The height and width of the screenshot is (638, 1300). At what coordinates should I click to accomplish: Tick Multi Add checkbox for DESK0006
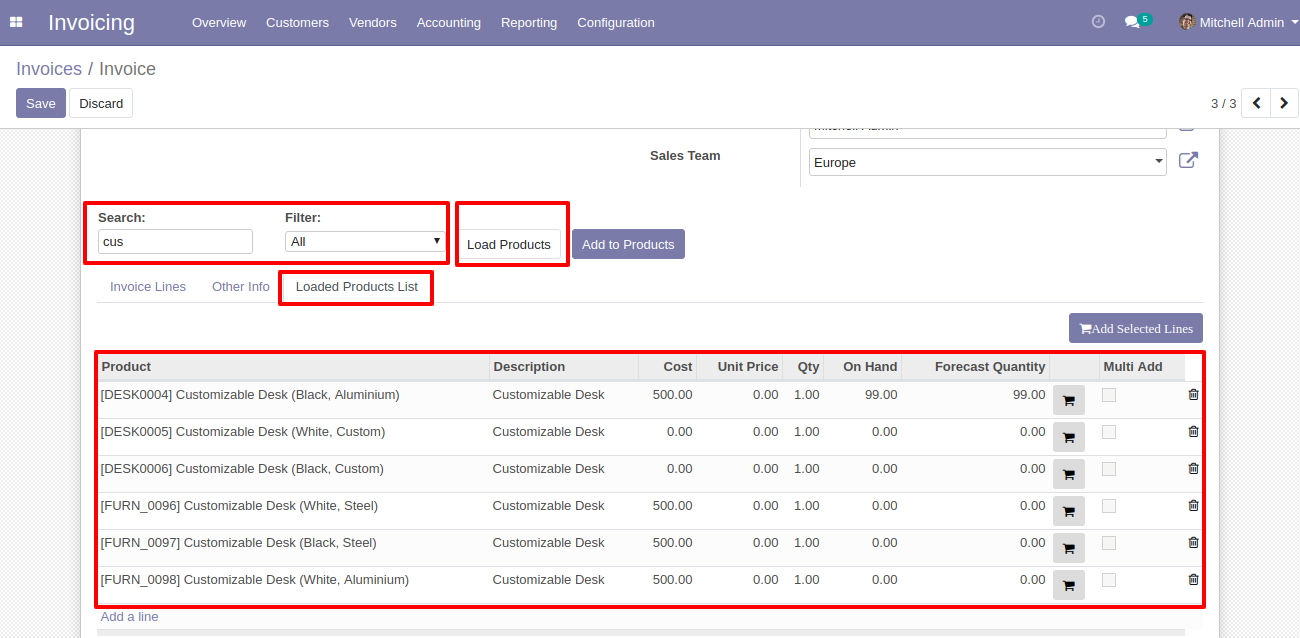tap(1109, 470)
